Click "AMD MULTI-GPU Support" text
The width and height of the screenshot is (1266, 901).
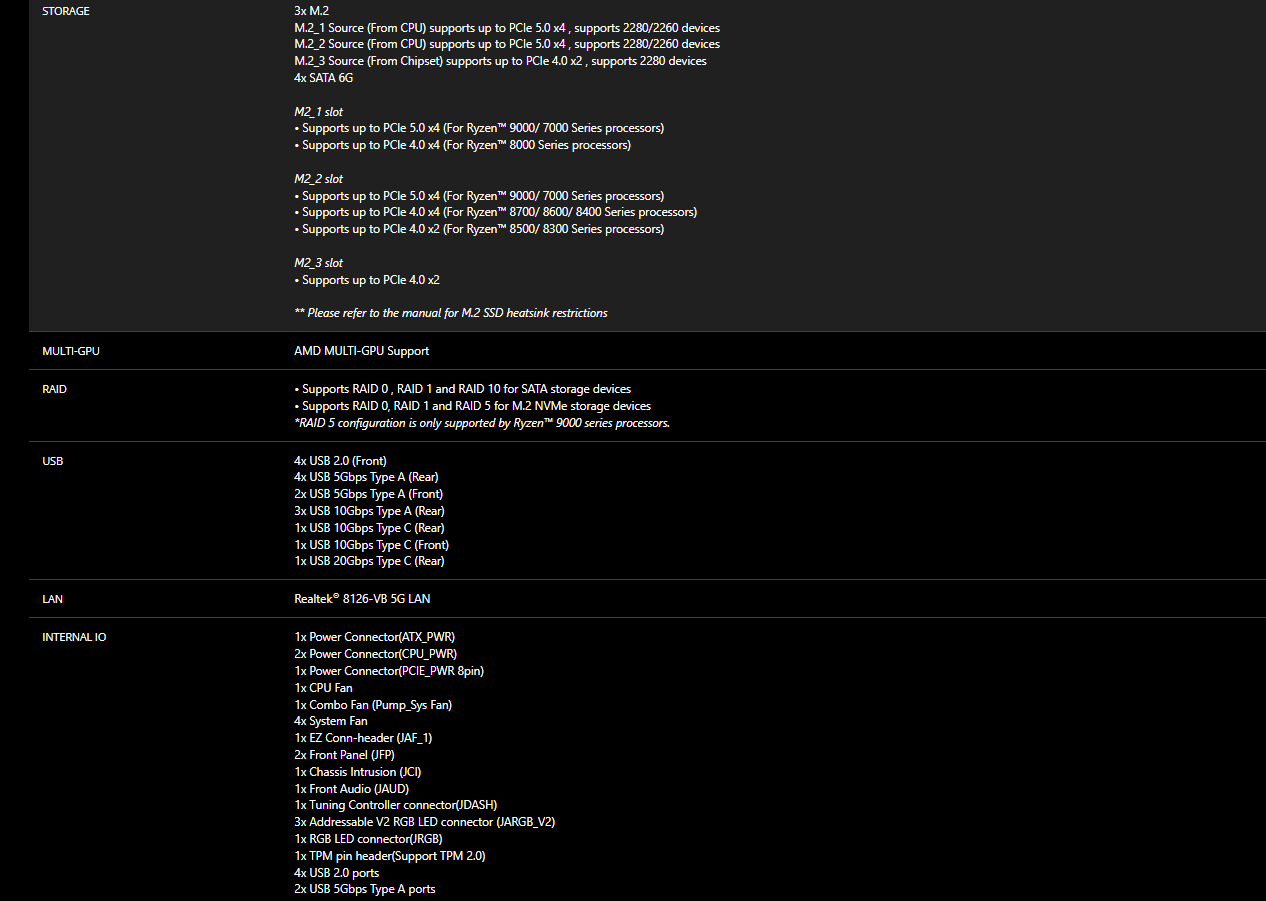click(x=361, y=351)
